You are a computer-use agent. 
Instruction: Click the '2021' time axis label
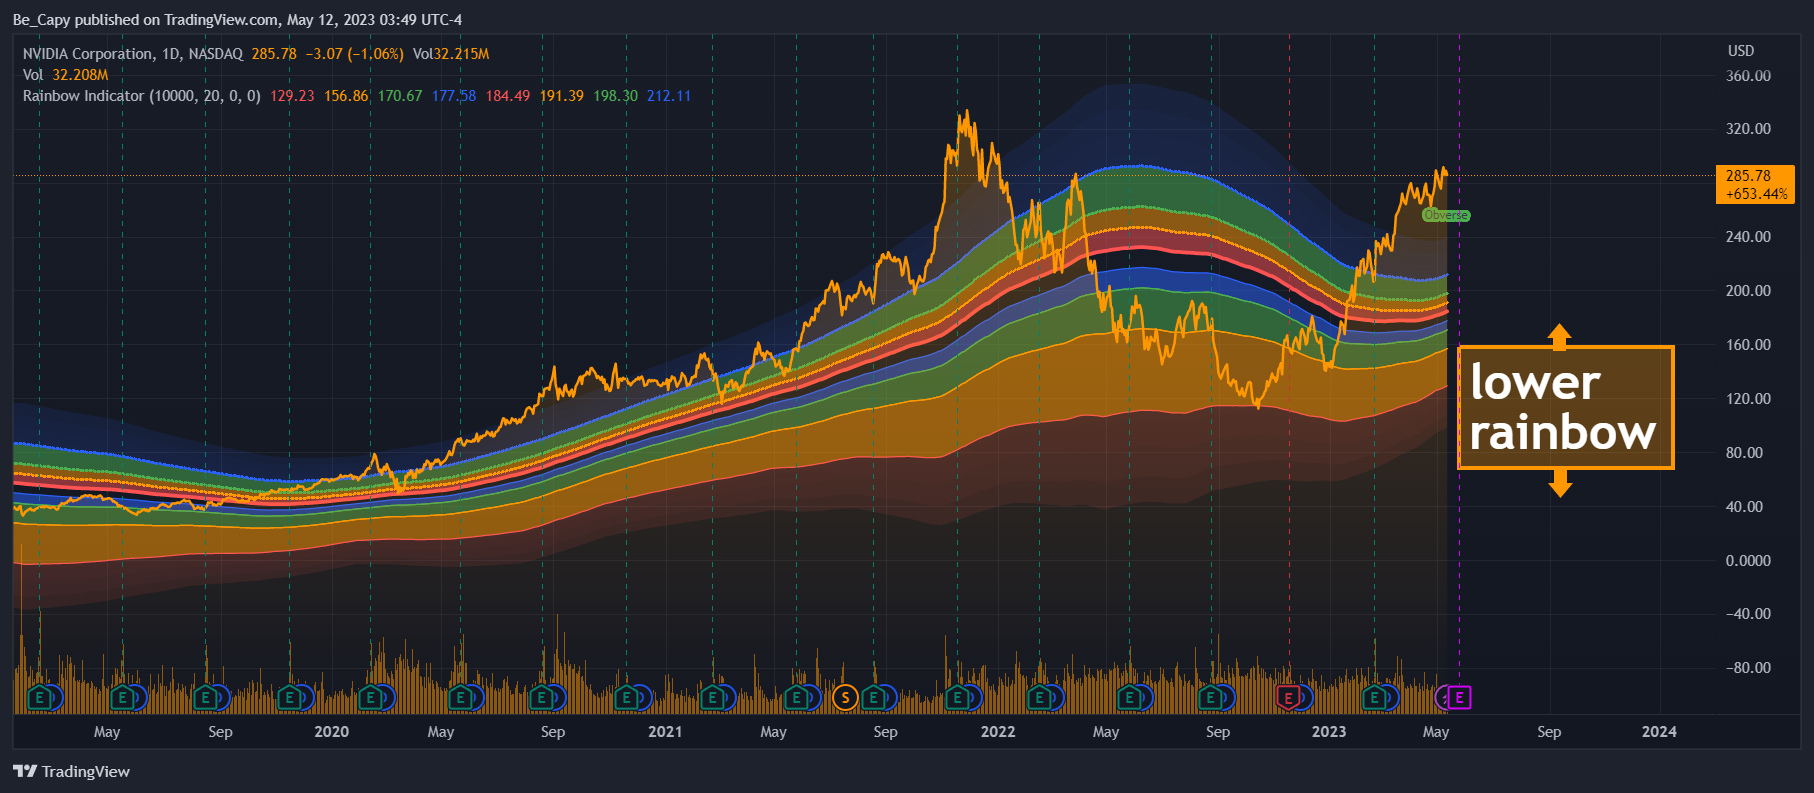click(x=665, y=732)
